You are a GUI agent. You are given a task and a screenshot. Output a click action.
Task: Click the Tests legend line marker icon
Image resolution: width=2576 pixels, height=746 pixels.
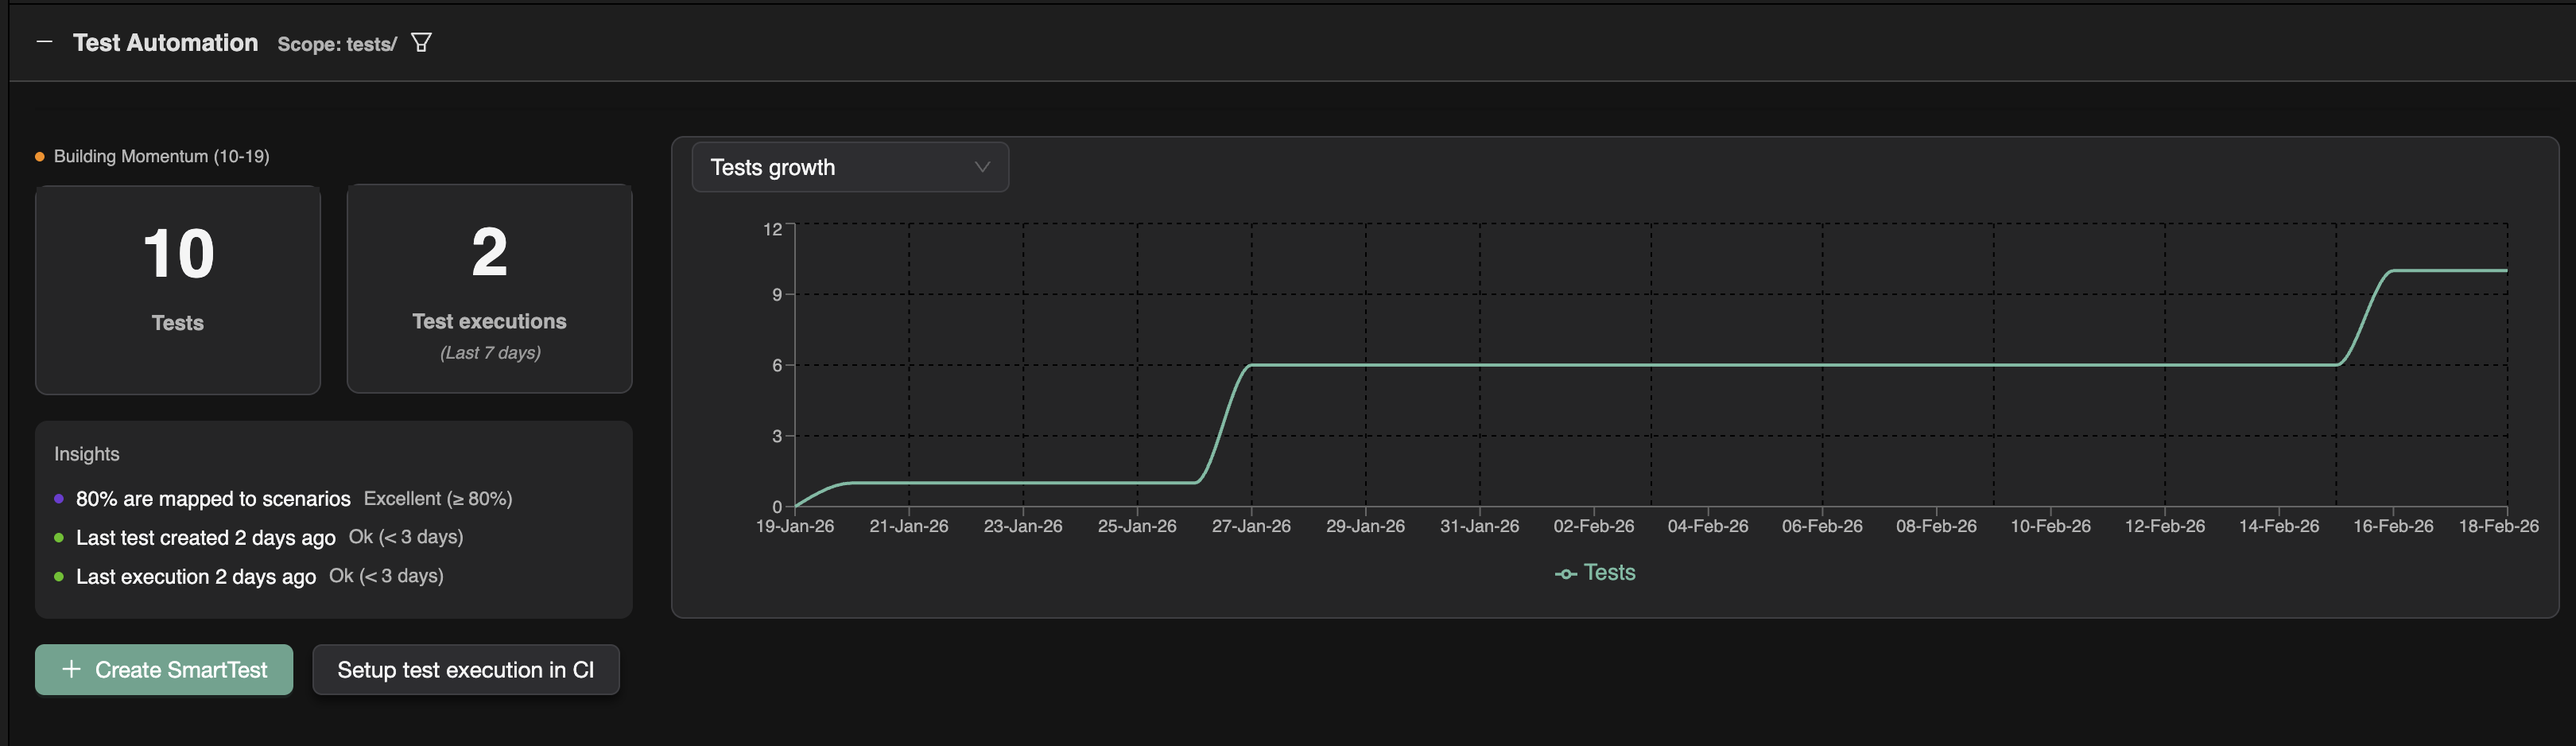pyautogui.click(x=1565, y=574)
